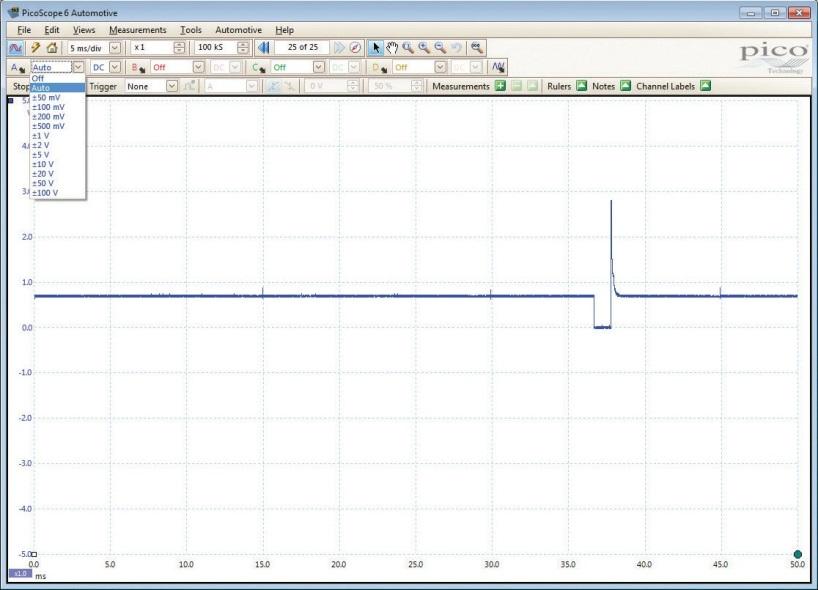Viewport: 818px width, 590px height.
Task: Open the timebase 5 ms/div dropdown
Action: (x=115, y=48)
